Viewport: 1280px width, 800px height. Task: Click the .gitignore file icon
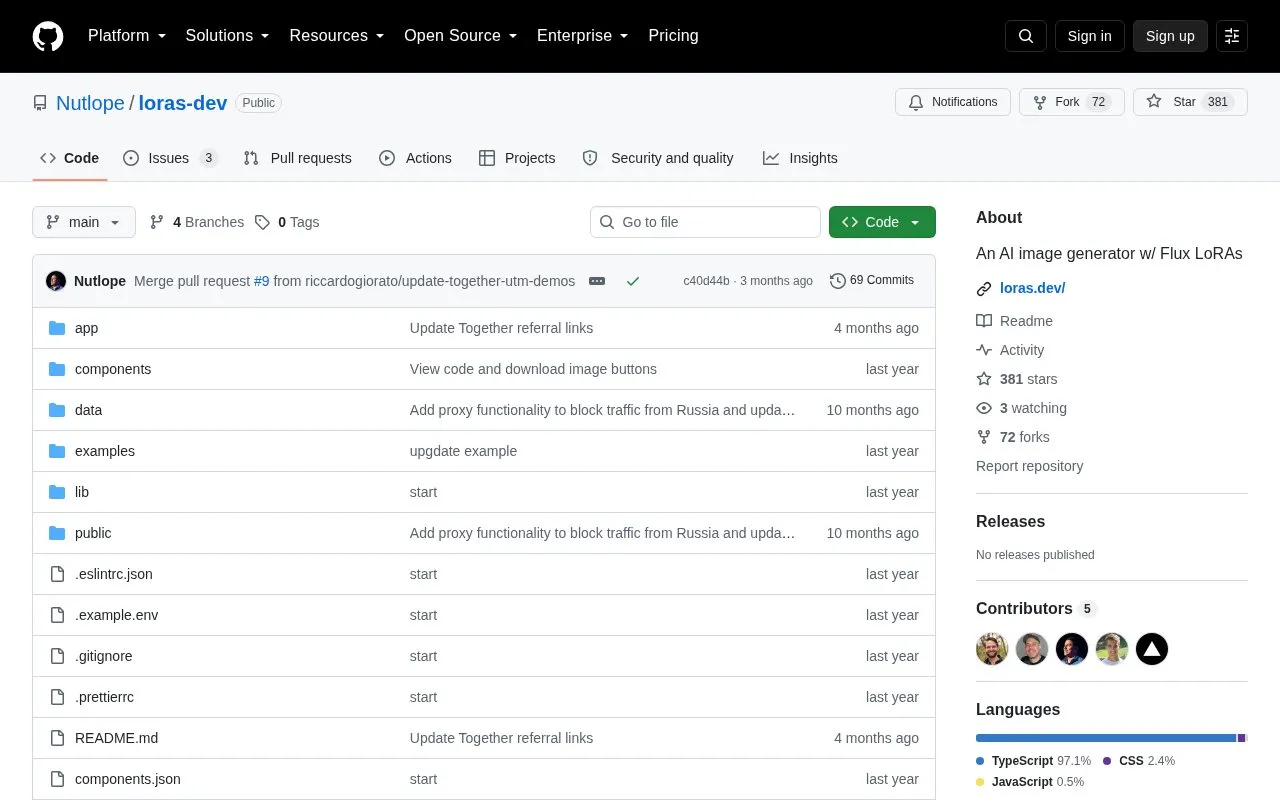[x=57, y=656]
